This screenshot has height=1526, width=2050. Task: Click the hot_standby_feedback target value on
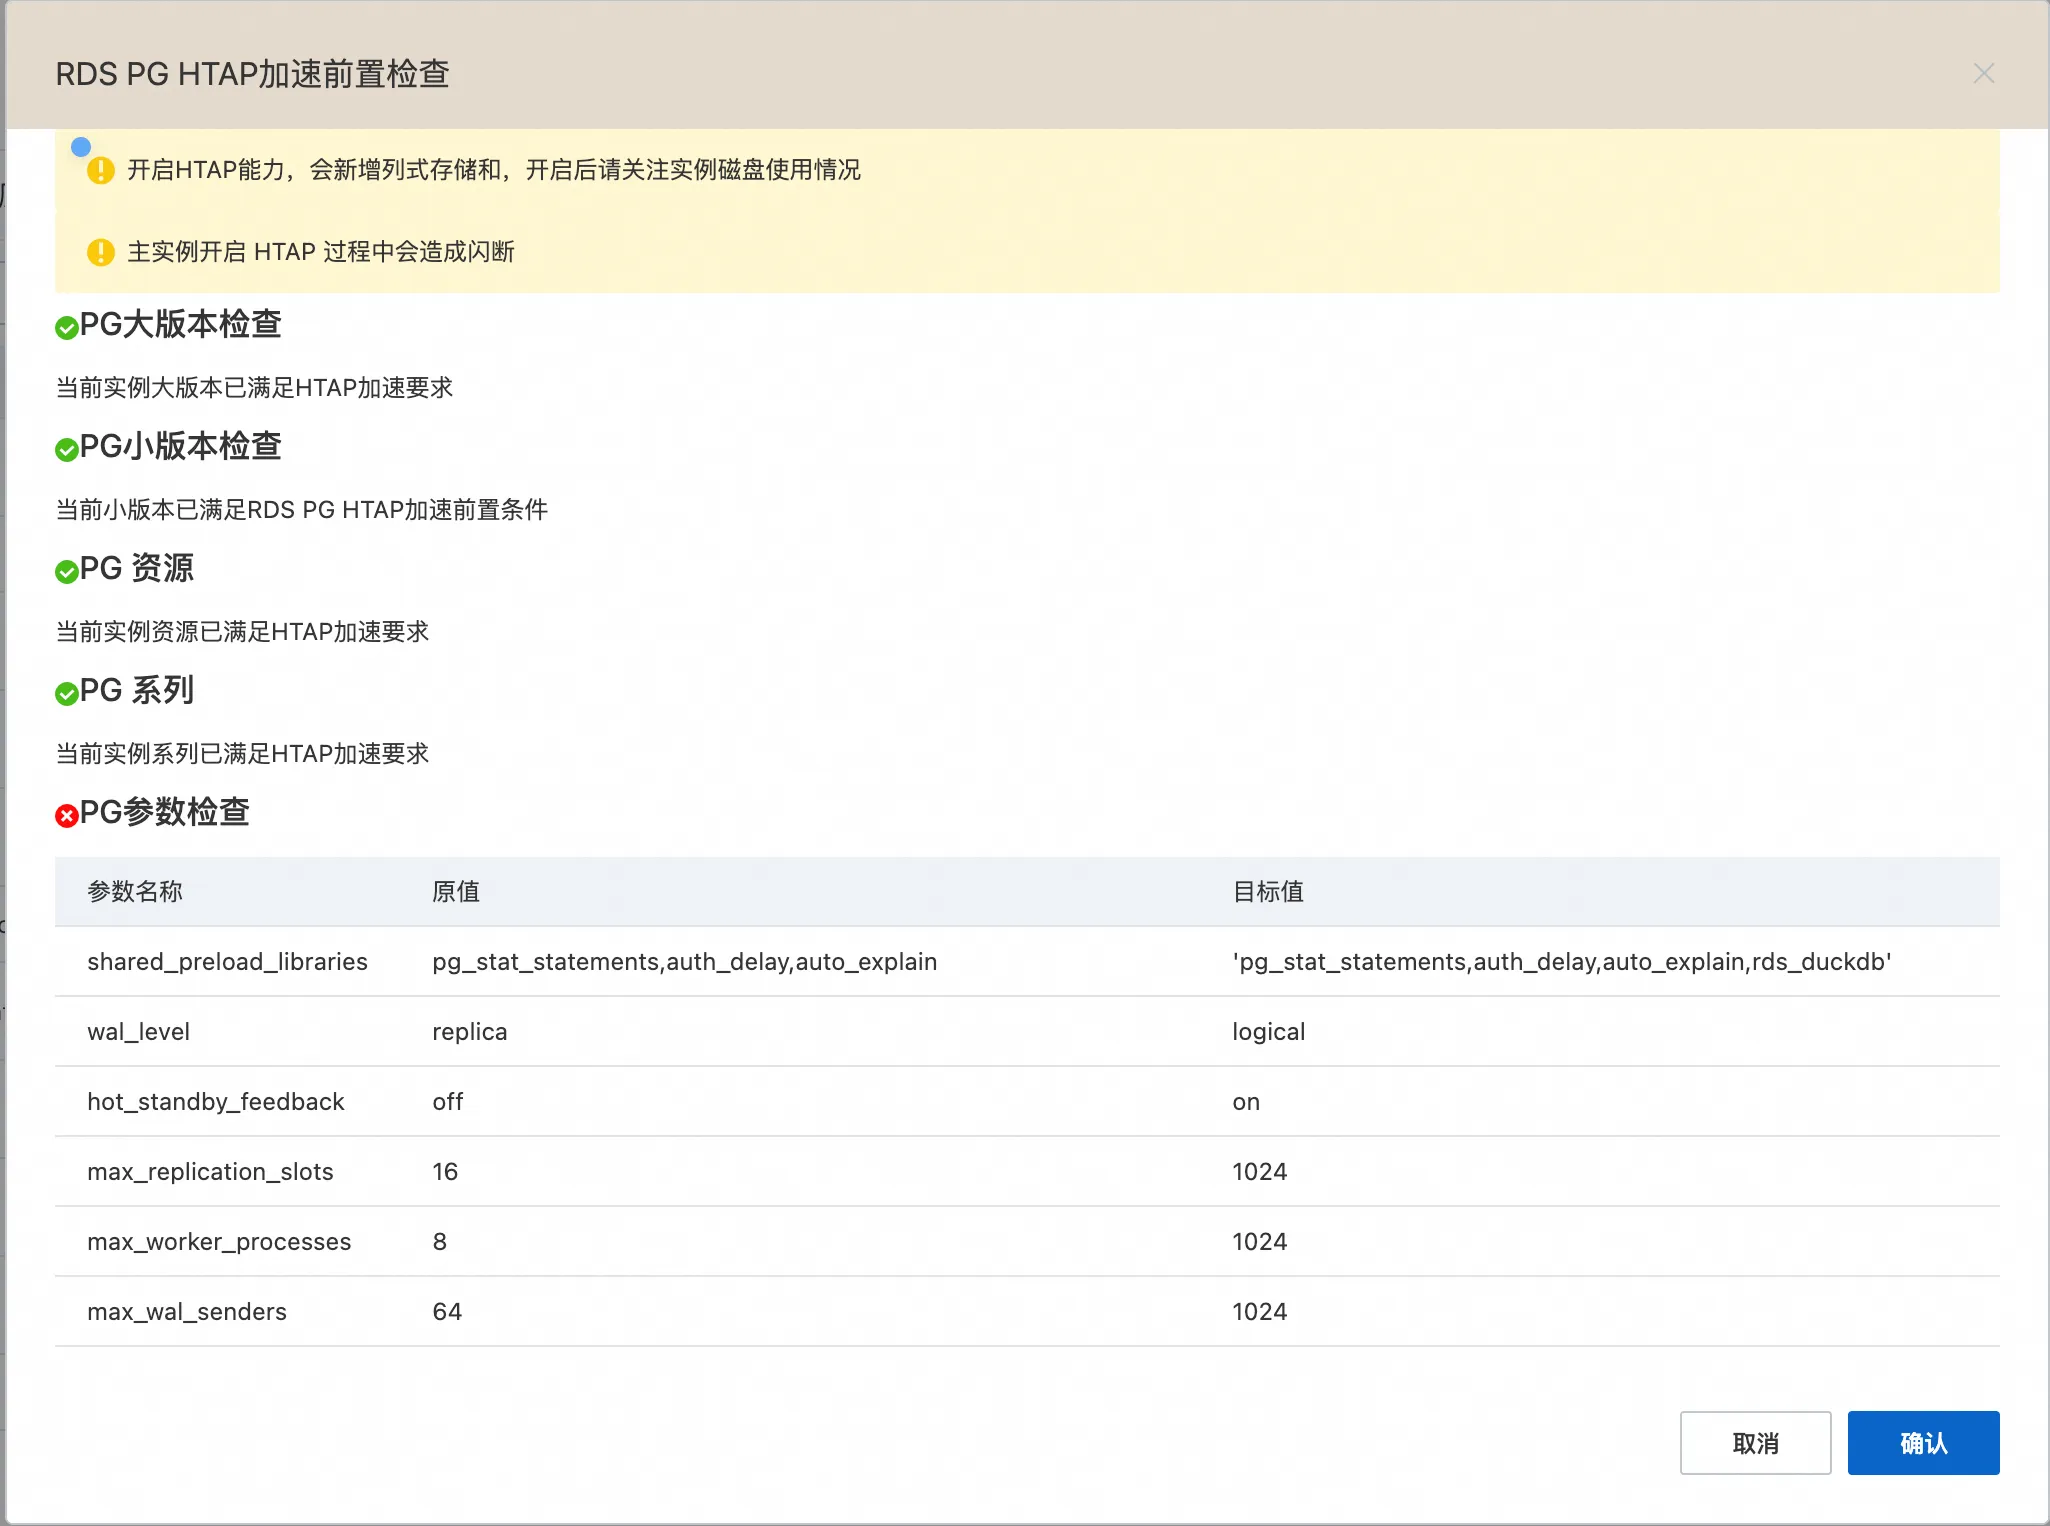(x=1246, y=1102)
